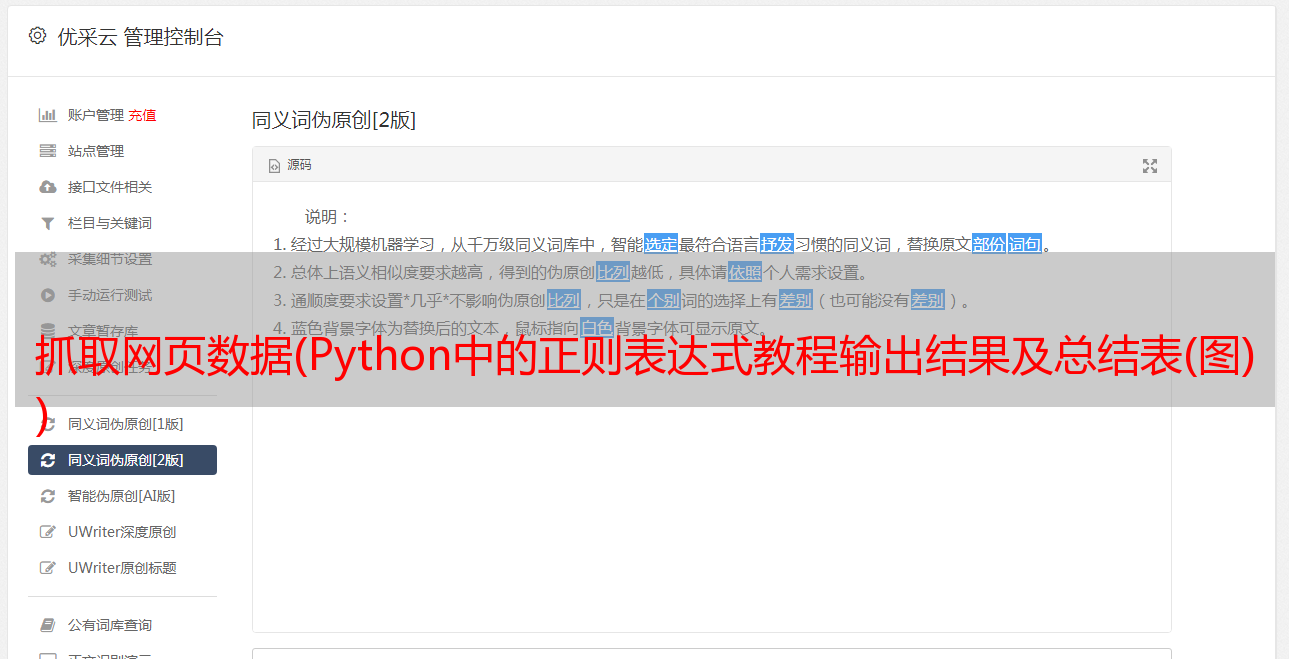1289x659 pixels.
Task: Select the 站点管理 server icon
Action: click(x=47, y=151)
